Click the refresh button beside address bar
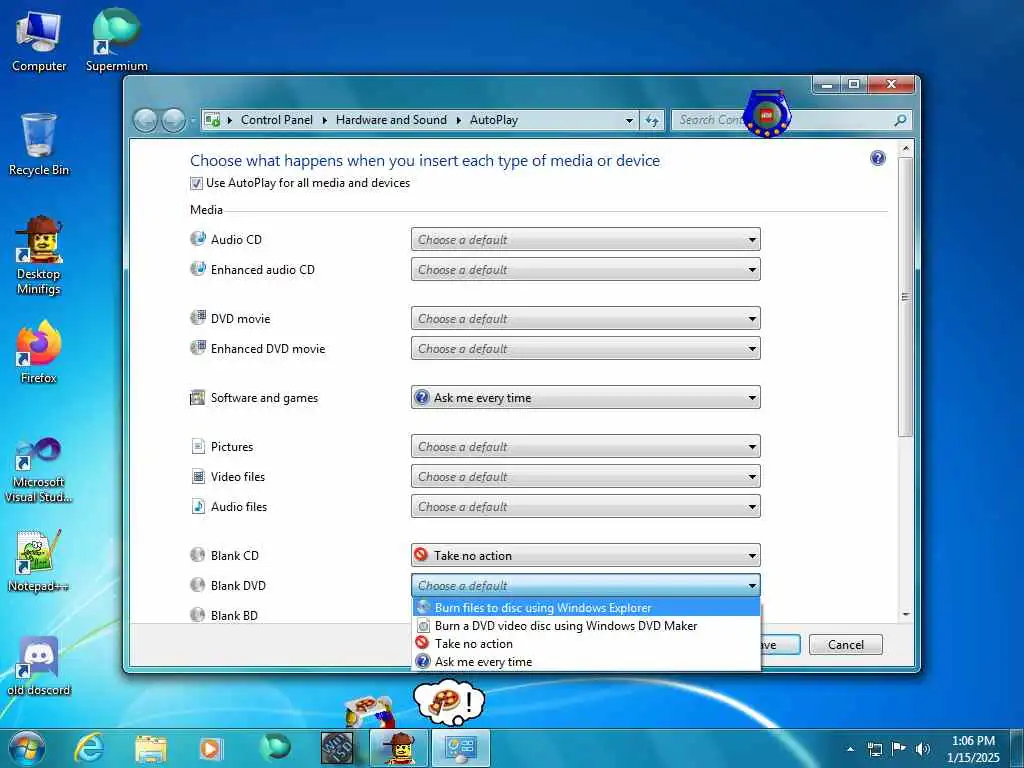This screenshot has width=1024, height=768. coord(652,120)
